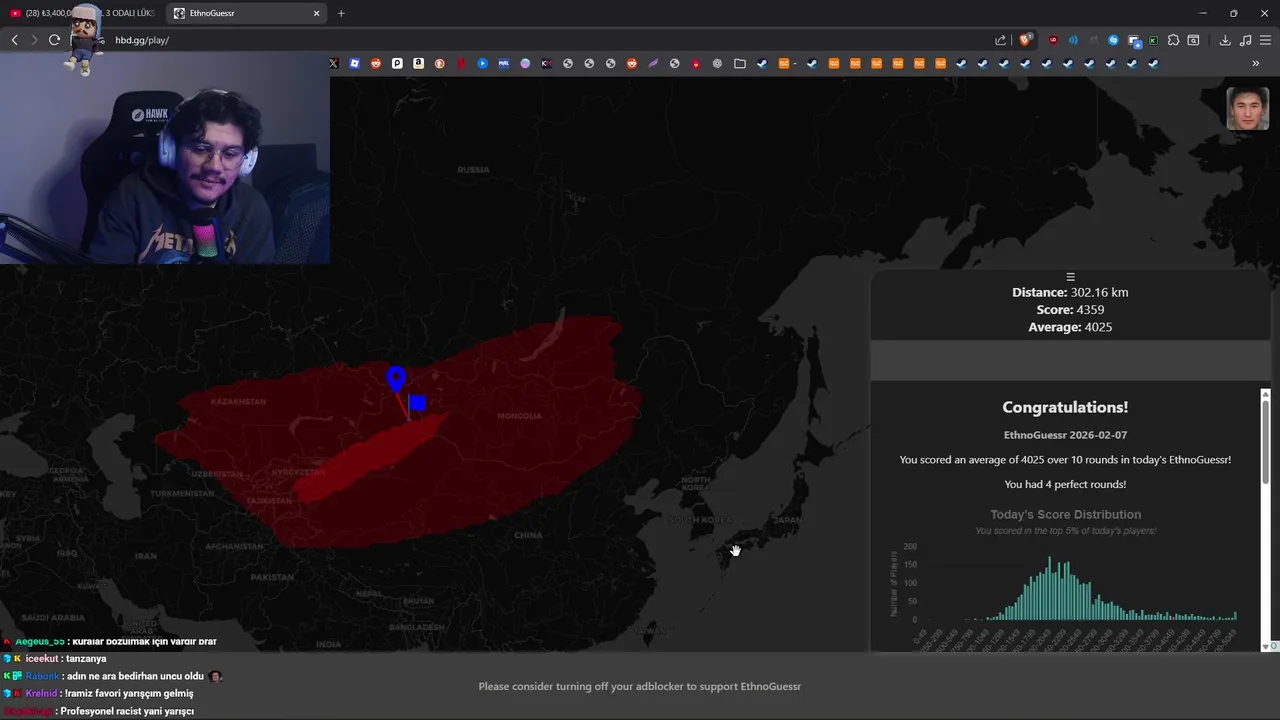Open the Brave Shields lion icon
This screenshot has width=1280, height=720.
click(1025, 40)
